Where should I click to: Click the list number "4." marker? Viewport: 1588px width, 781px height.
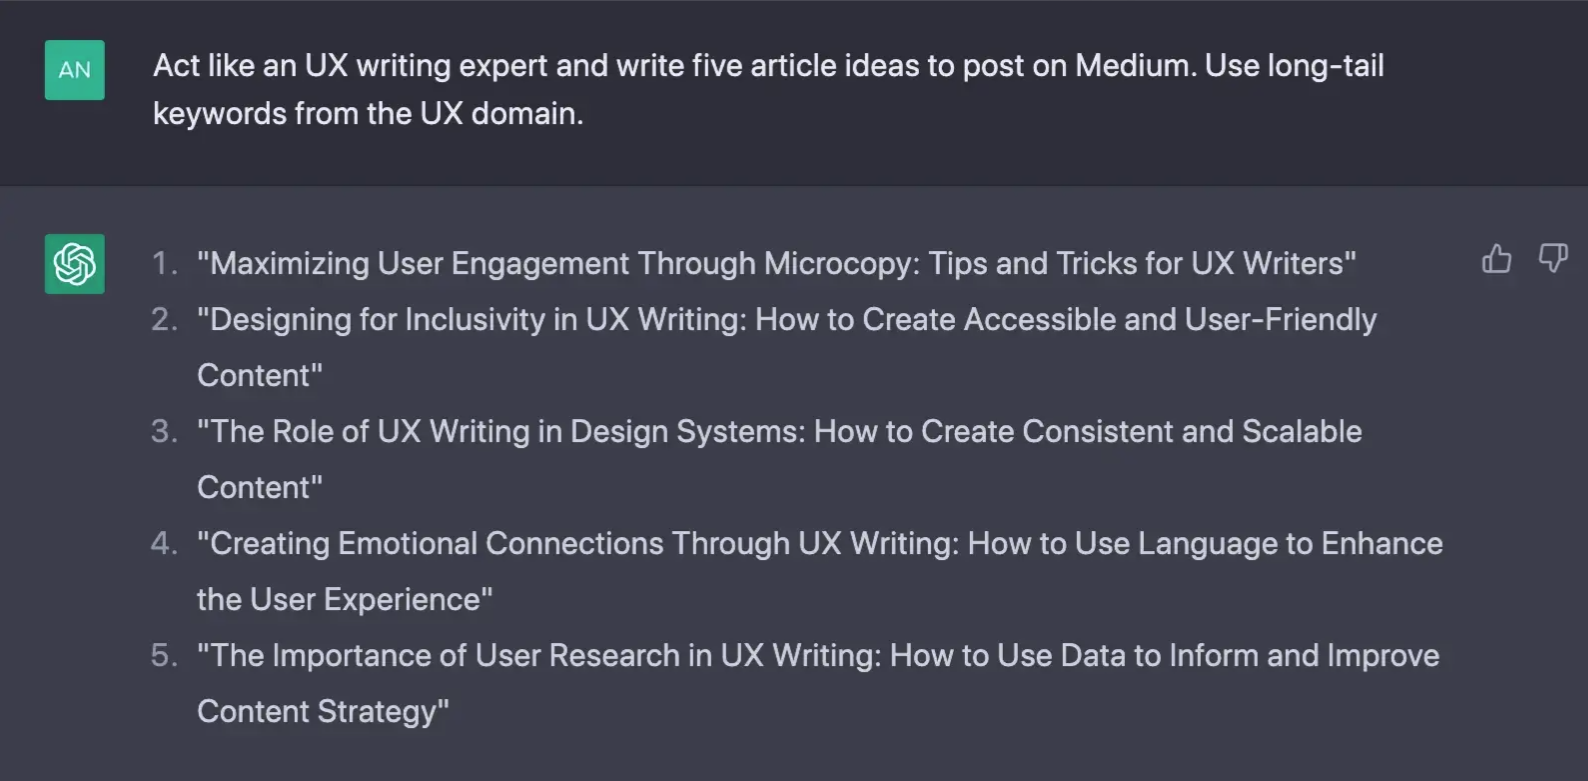coord(165,544)
